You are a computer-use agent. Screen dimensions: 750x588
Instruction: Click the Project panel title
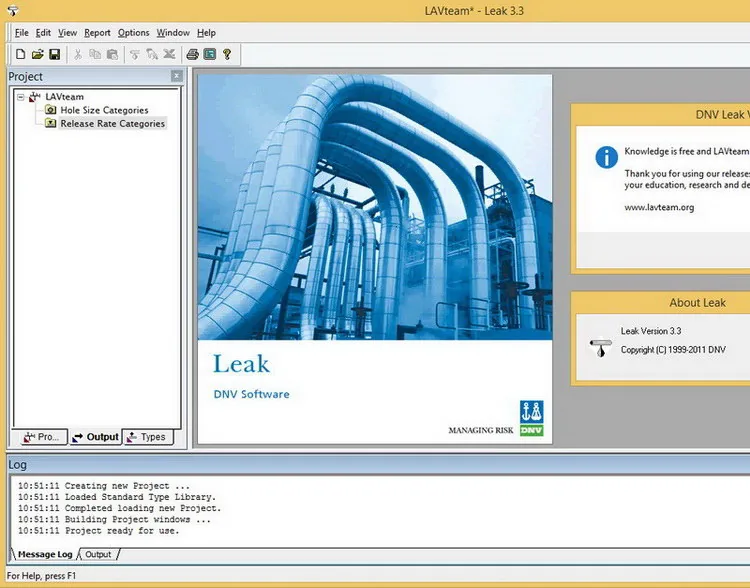(x=25, y=77)
